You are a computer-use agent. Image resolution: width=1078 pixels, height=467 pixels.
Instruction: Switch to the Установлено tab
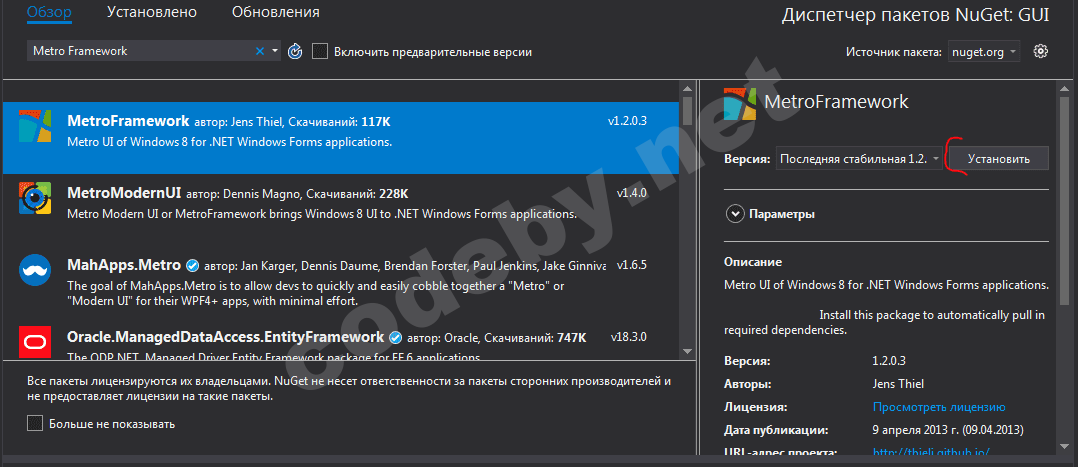tap(152, 12)
